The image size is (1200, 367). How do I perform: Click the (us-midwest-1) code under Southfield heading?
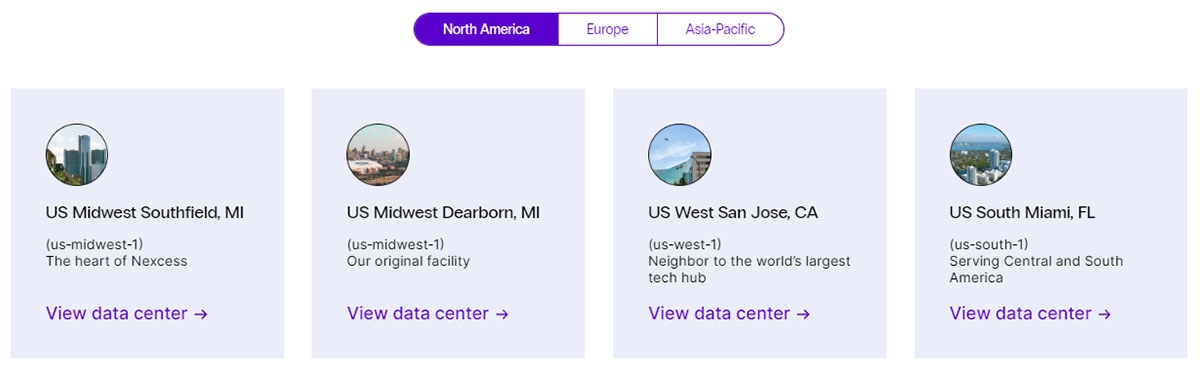pyautogui.click(x=95, y=244)
